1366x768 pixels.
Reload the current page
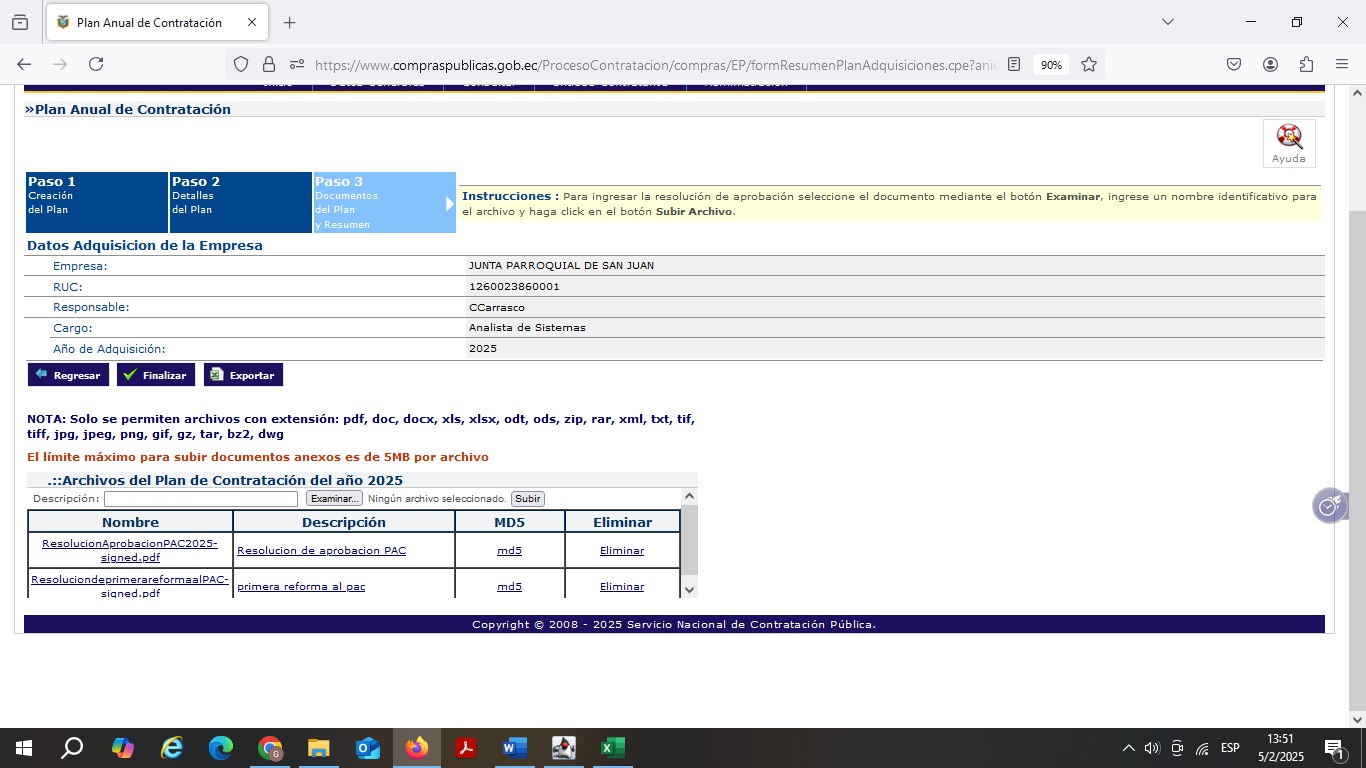click(x=96, y=64)
